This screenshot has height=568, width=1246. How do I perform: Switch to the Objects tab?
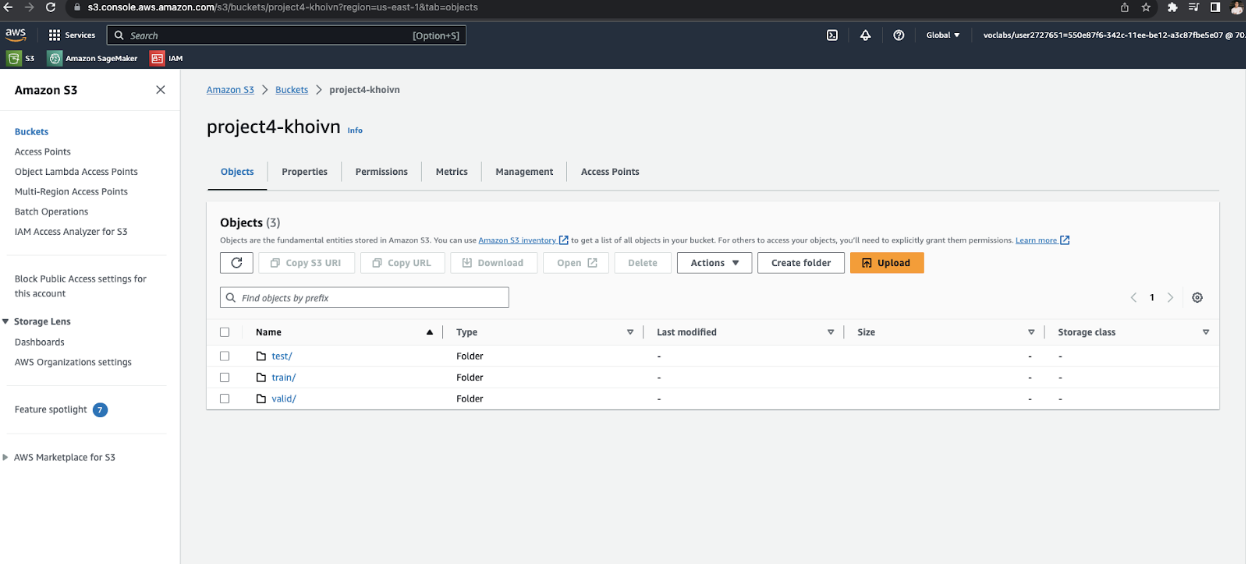(x=237, y=172)
